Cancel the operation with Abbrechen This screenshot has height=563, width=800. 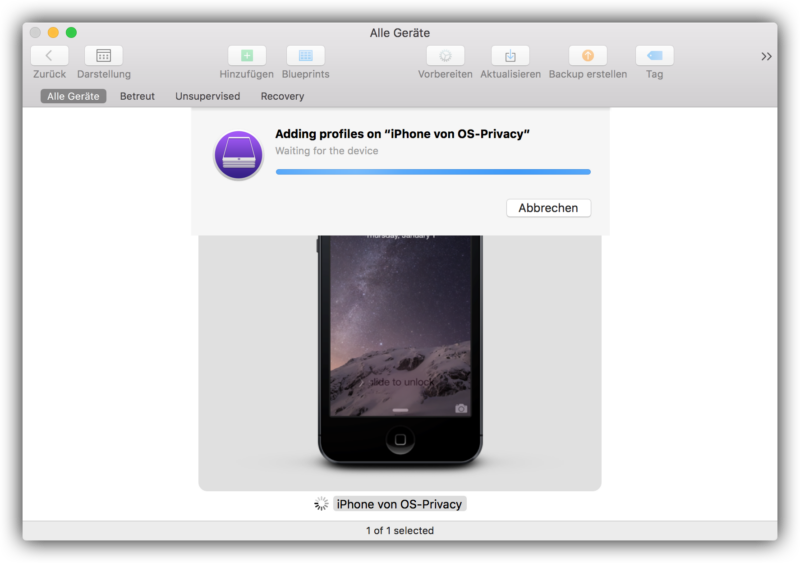coord(548,208)
